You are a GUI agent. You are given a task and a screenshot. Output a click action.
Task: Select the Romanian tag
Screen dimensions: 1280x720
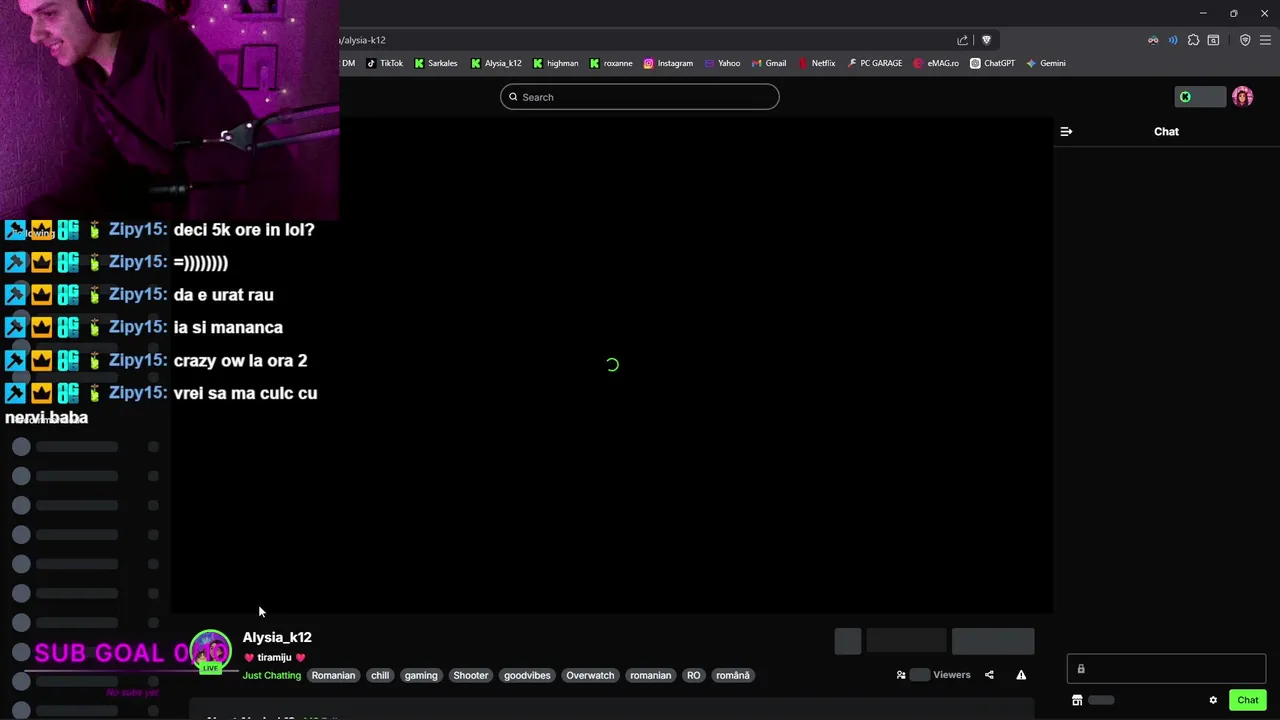click(x=333, y=675)
